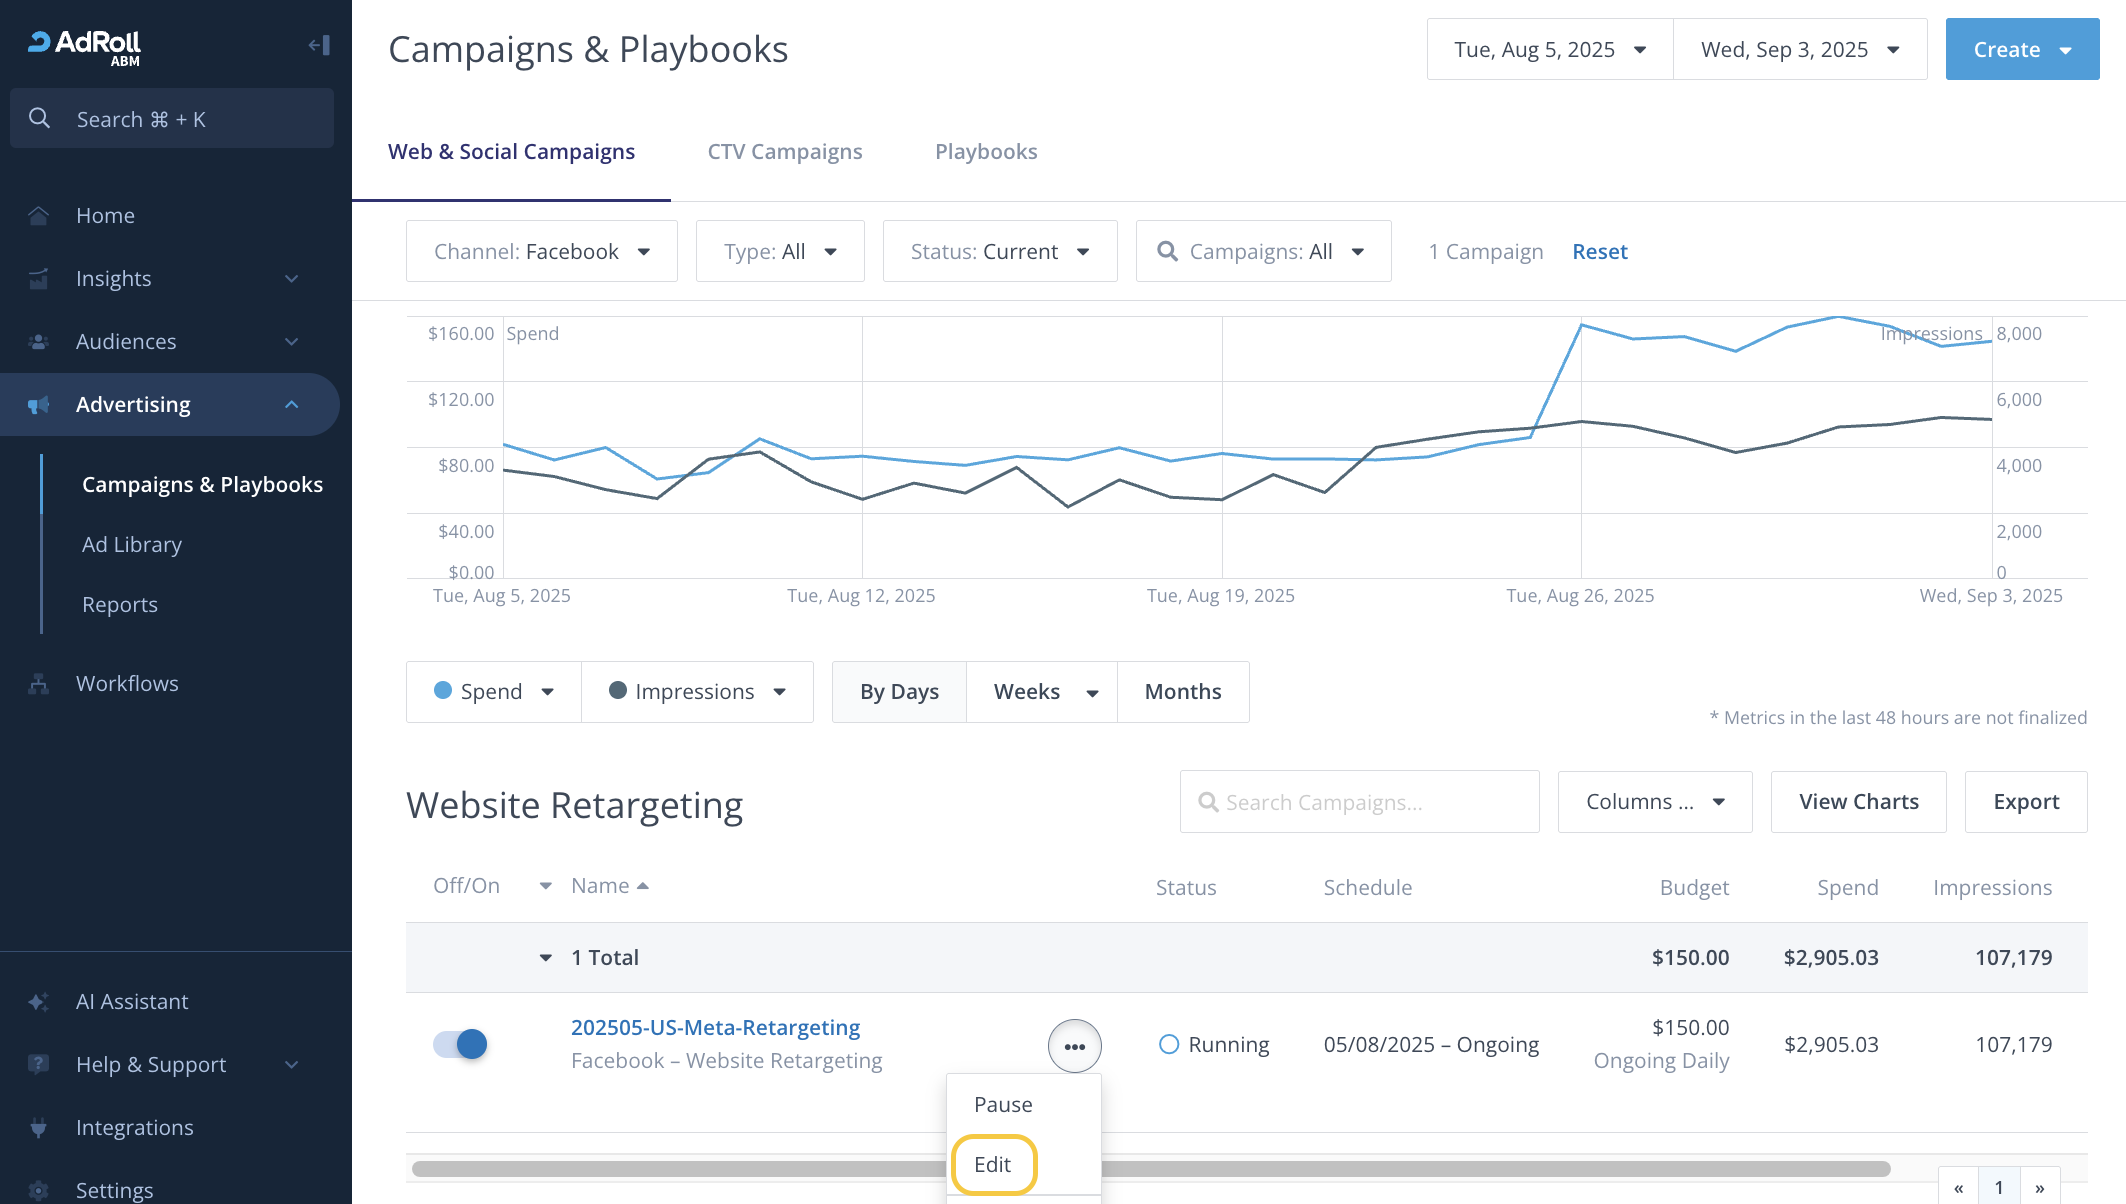This screenshot has height=1204, width=2126.
Task: Click the Home house icon
Action: (39, 216)
